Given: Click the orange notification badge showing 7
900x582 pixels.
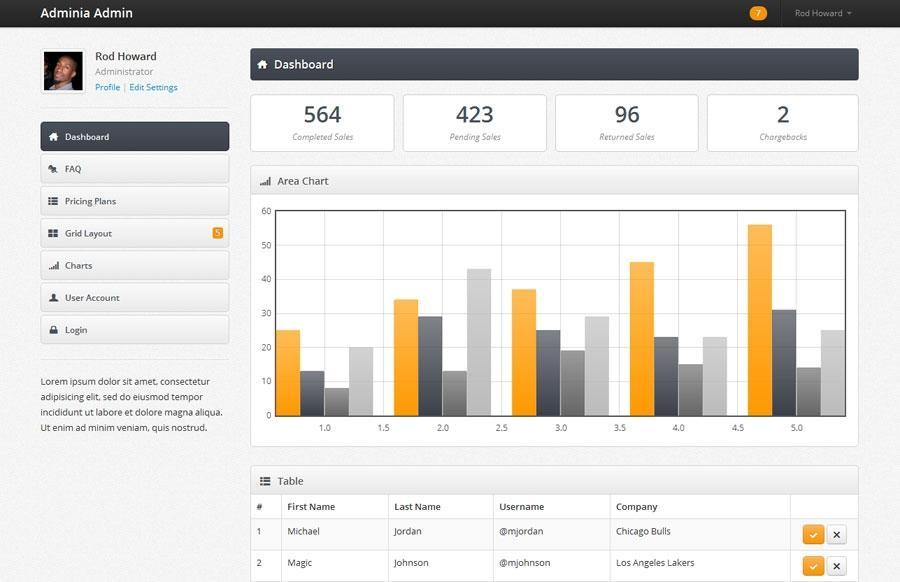Looking at the screenshot, I should coord(758,13).
